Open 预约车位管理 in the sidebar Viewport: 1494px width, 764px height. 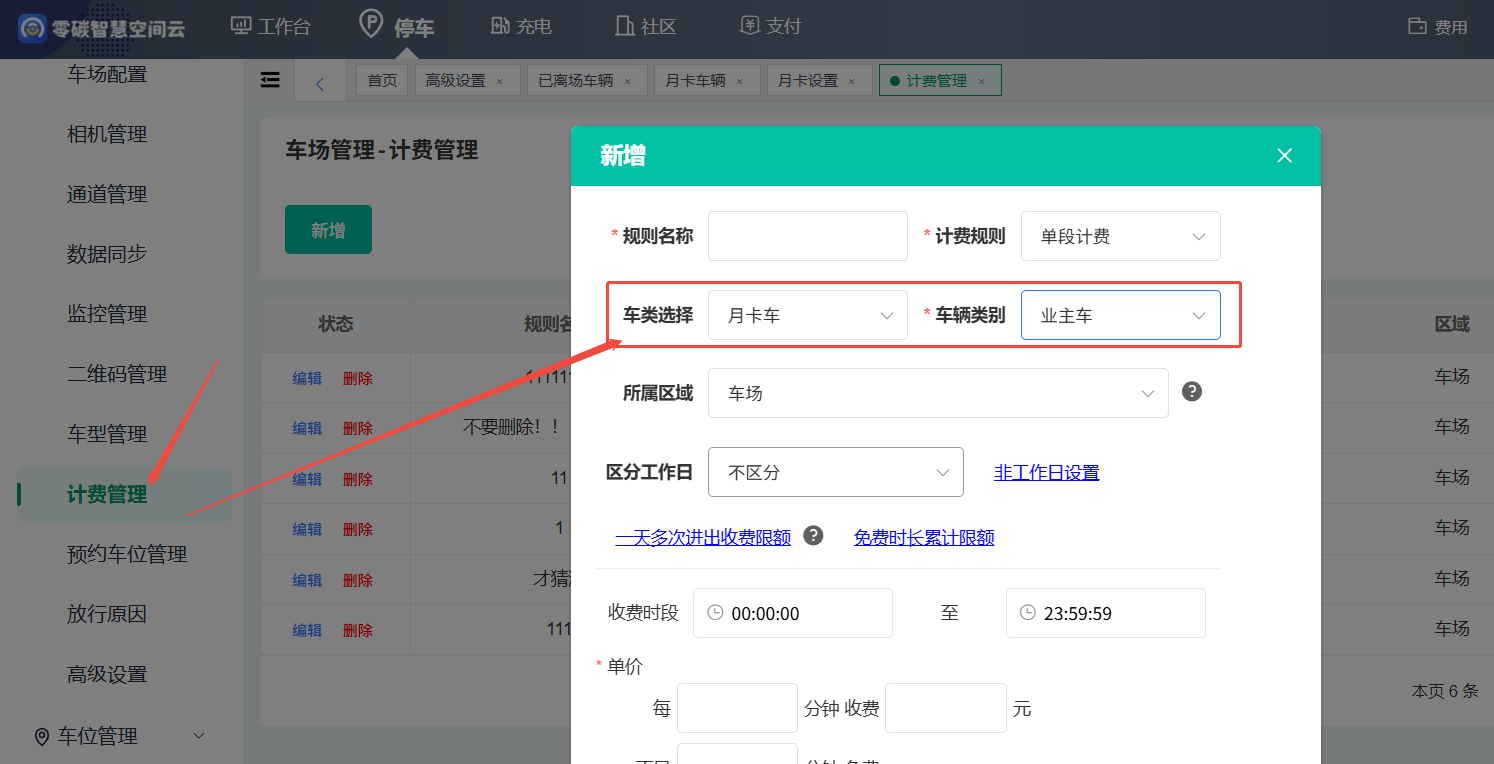127,554
